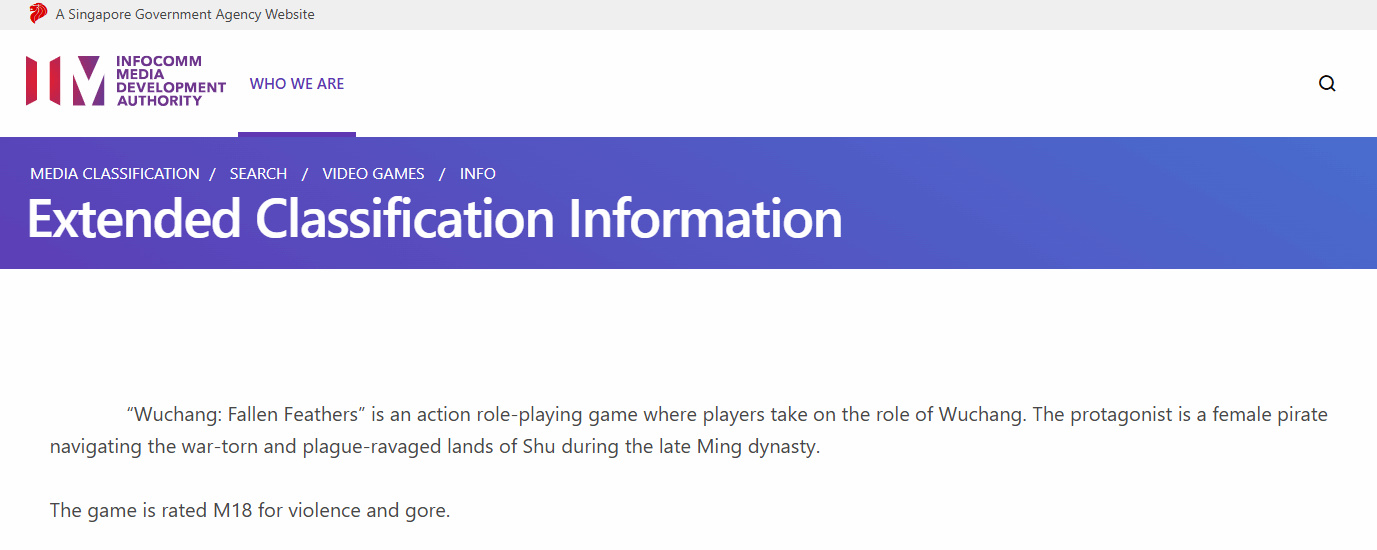Image resolution: width=1377 pixels, height=550 pixels.
Task: Click the Infocomm Media Development Authority logo text
Action: click(x=171, y=81)
